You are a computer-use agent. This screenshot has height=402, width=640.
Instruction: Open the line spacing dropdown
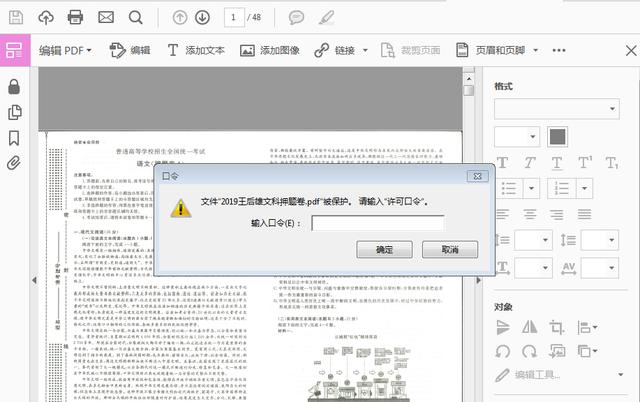pos(533,240)
